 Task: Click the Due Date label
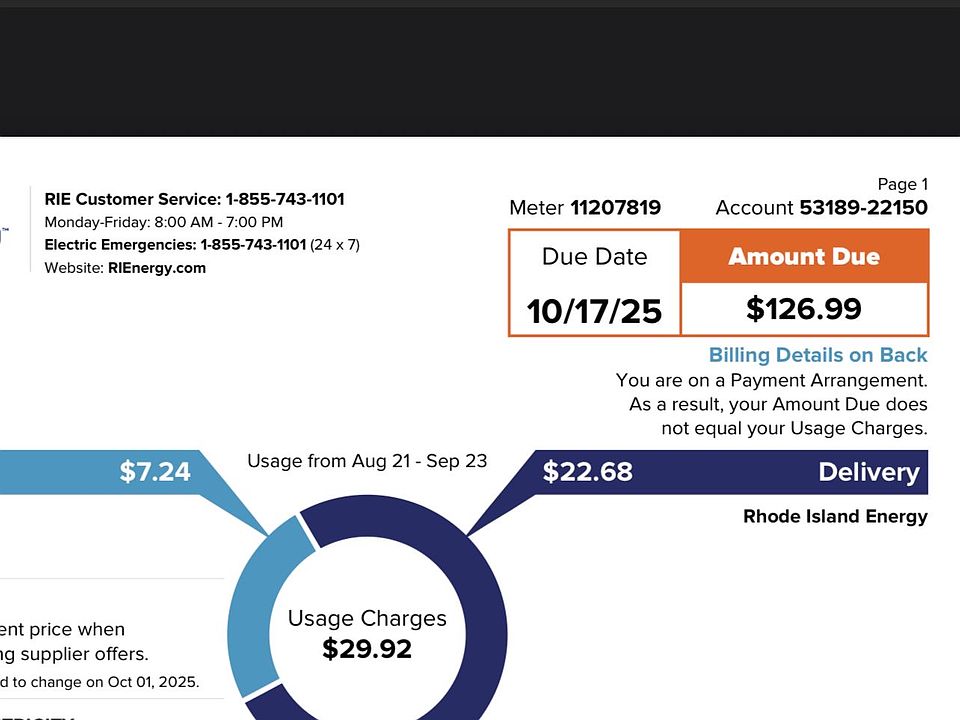point(594,257)
